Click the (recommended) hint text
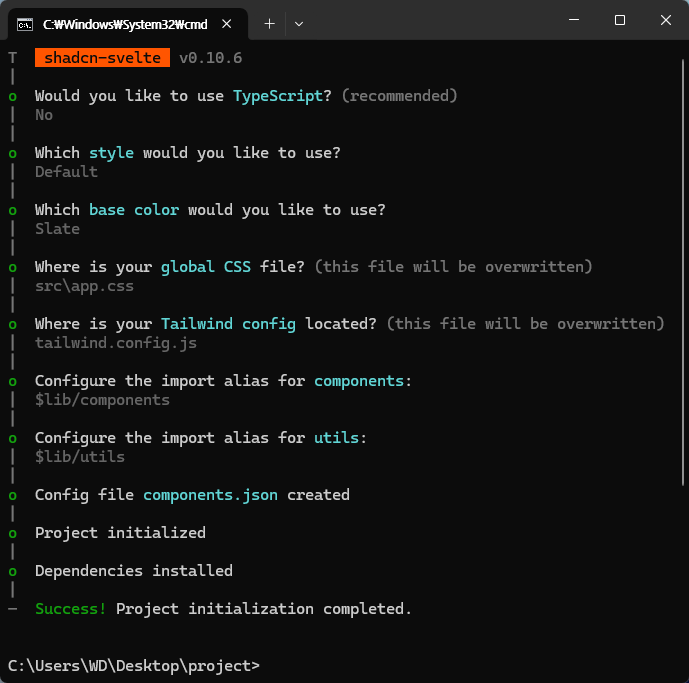Image resolution: width=689 pixels, height=683 pixels. (x=399, y=96)
